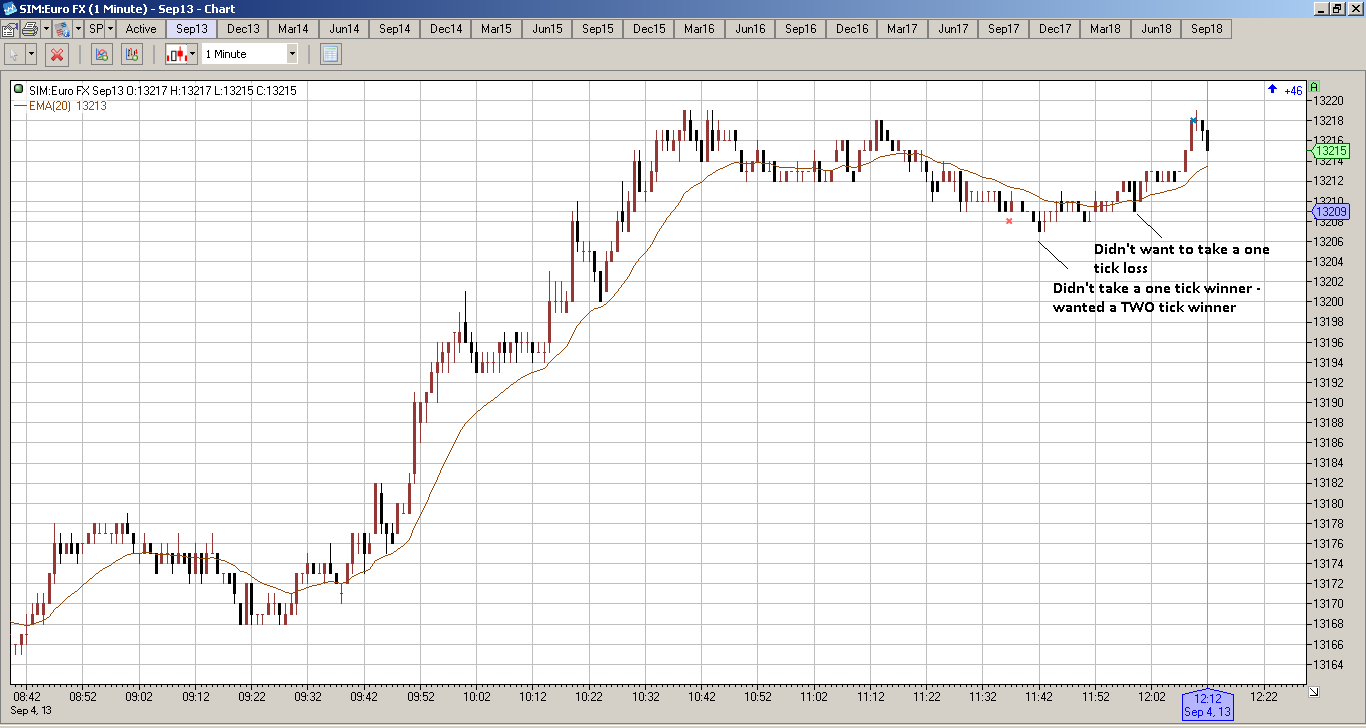This screenshot has height=728, width=1366.
Task: Switch to the Sep16 contract
Action: tap(801, 29)
